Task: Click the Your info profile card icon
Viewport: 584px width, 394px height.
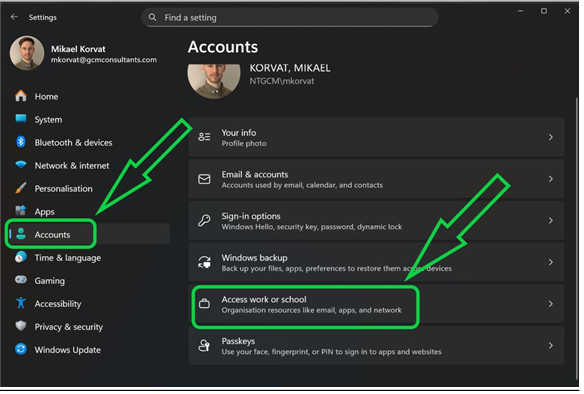Action: (x=204, y=137)
